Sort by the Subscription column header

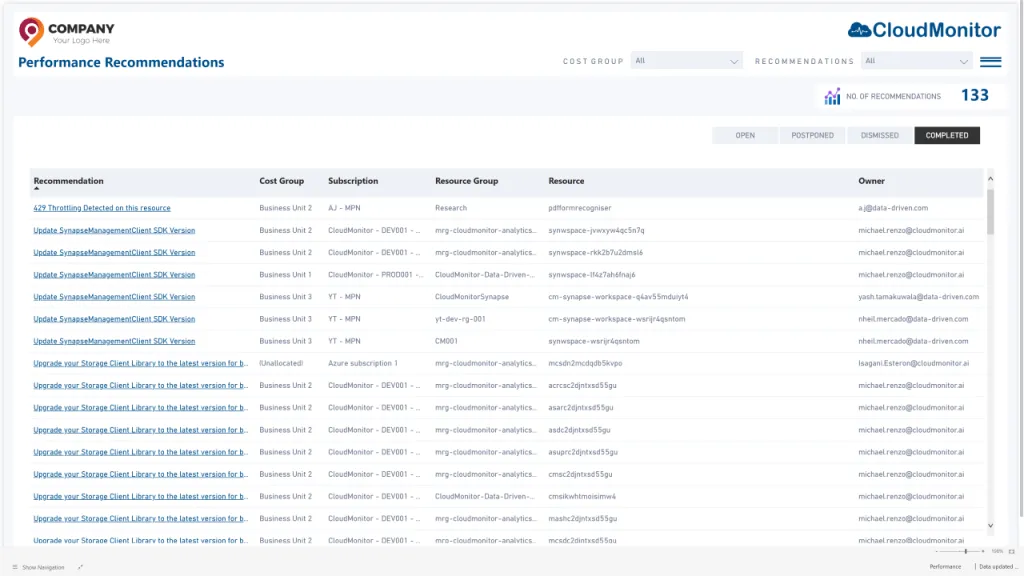pyautogui.click(x=353, y=181)
